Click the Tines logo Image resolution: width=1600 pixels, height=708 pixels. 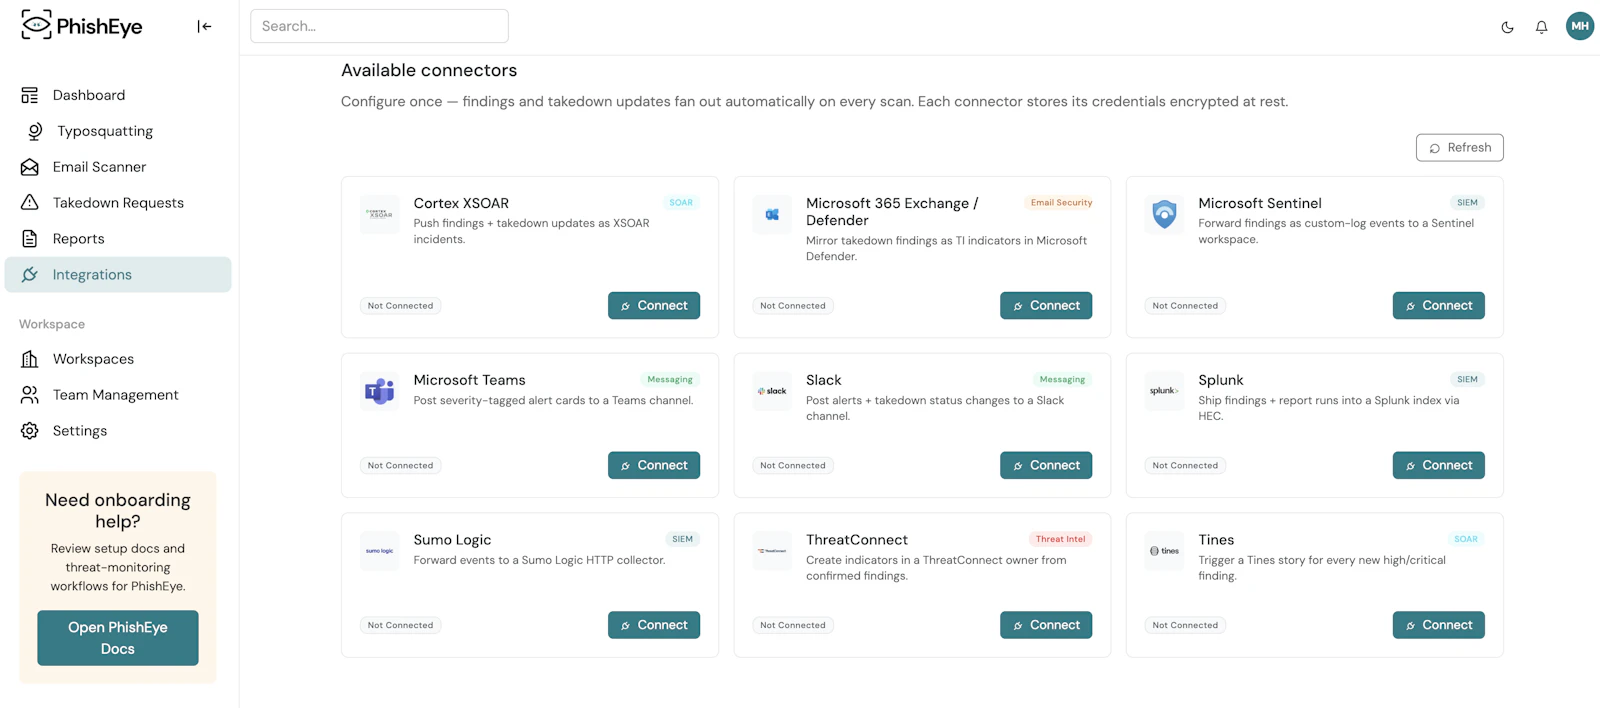click(x=1164, y=551)
